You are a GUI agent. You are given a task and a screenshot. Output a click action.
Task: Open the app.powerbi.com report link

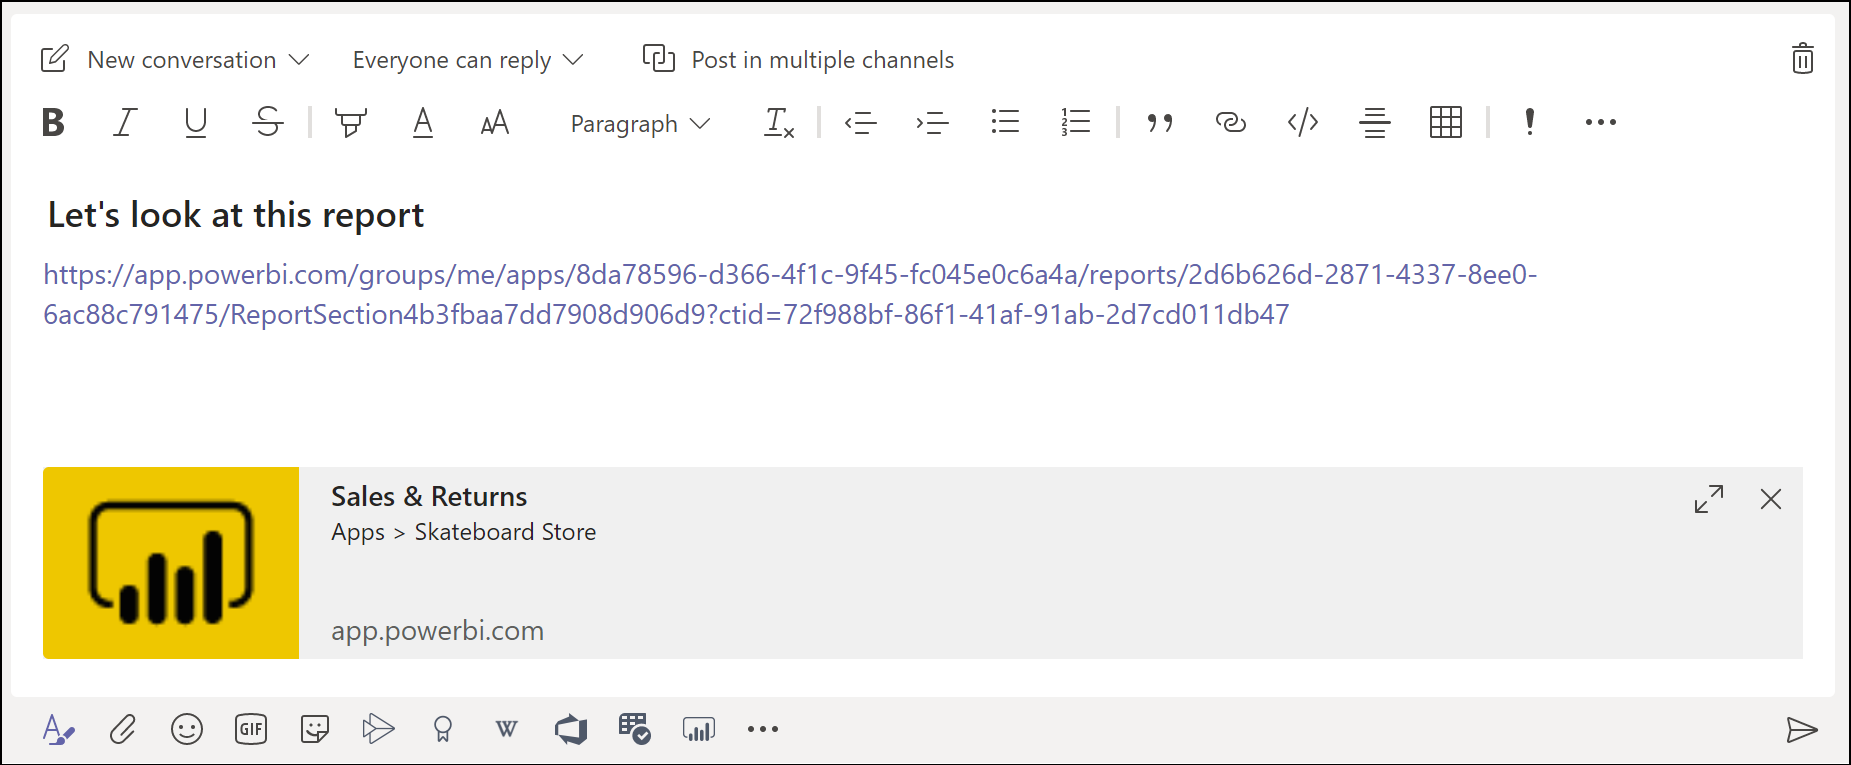pyautogui.click(x=790, y=294)
